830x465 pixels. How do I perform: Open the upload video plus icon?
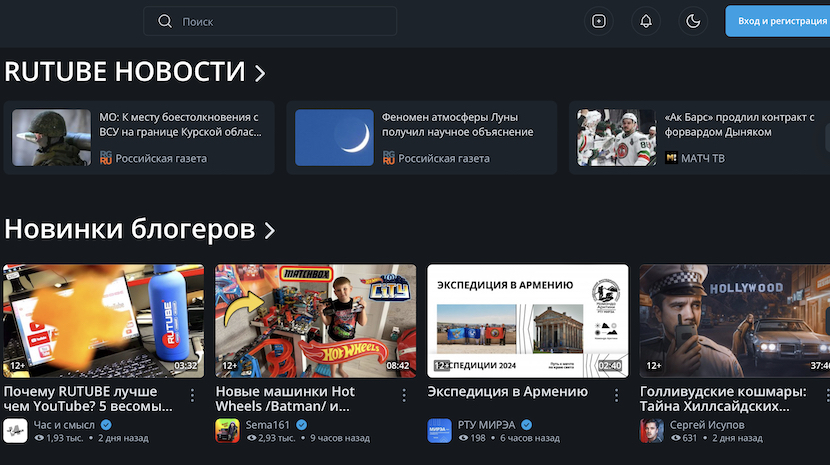coord(599,21)
